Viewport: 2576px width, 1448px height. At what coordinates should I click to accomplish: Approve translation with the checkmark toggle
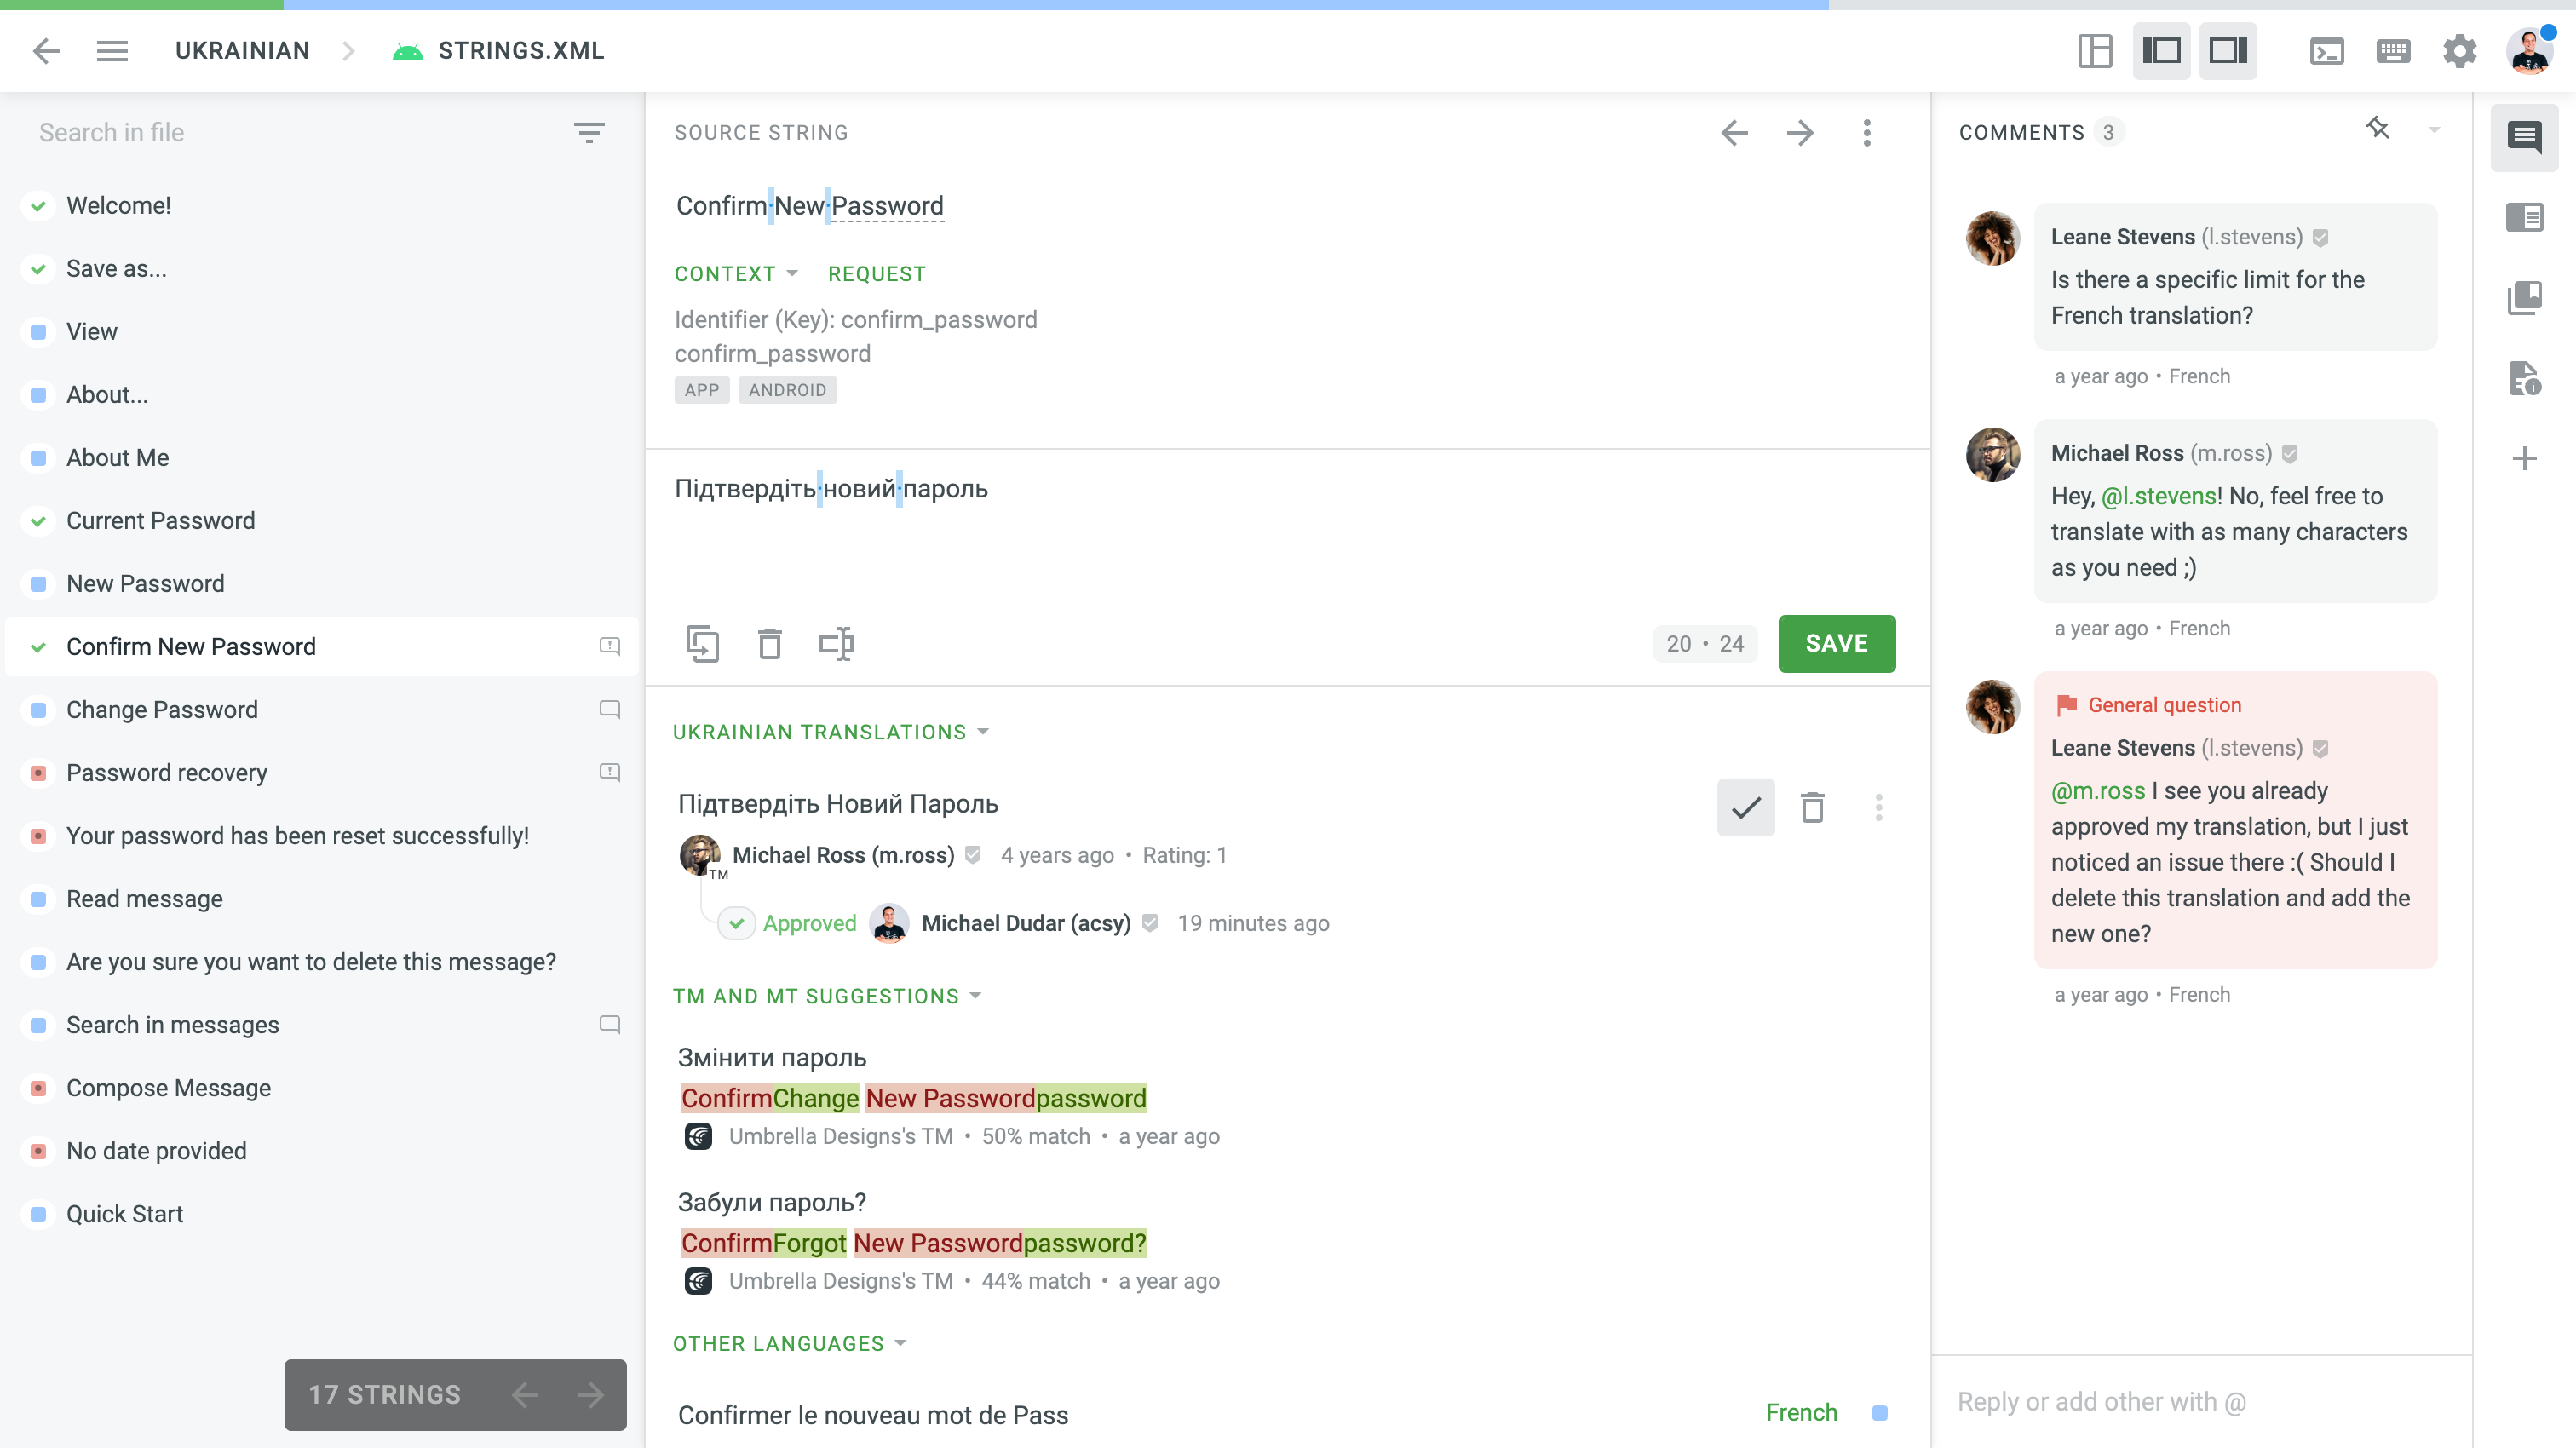tap(1746, 807)
